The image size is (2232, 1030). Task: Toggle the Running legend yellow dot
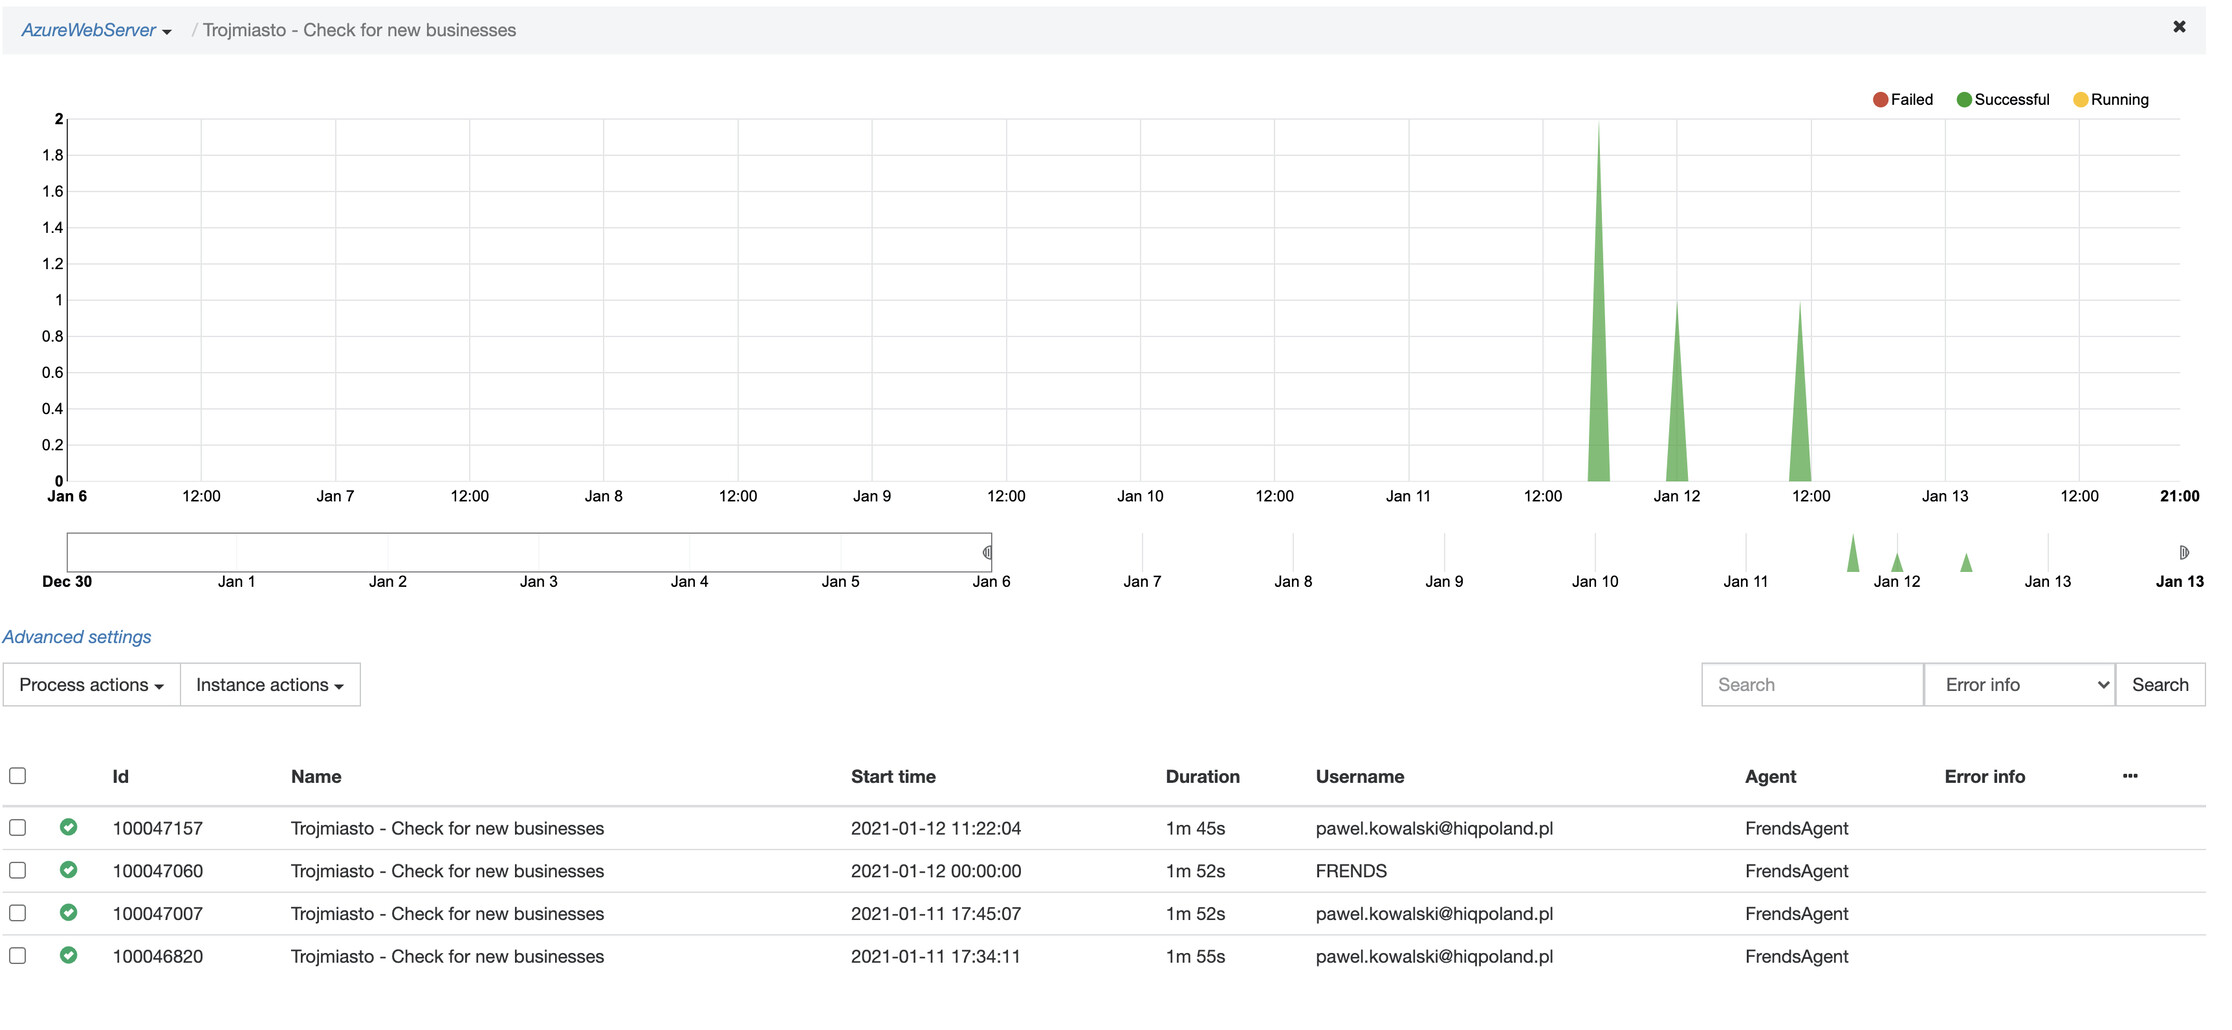[x=2080, y=100]
